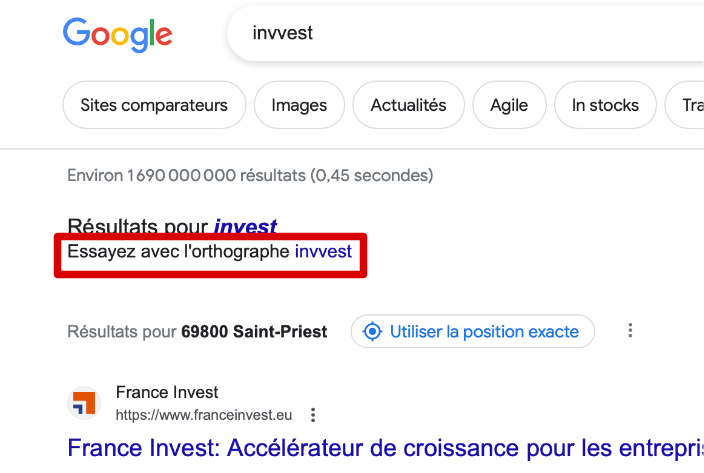This screenshot has height=473, width=704.
Task: Select the Sites comparateurs filter chip
Action: point(154,105)
